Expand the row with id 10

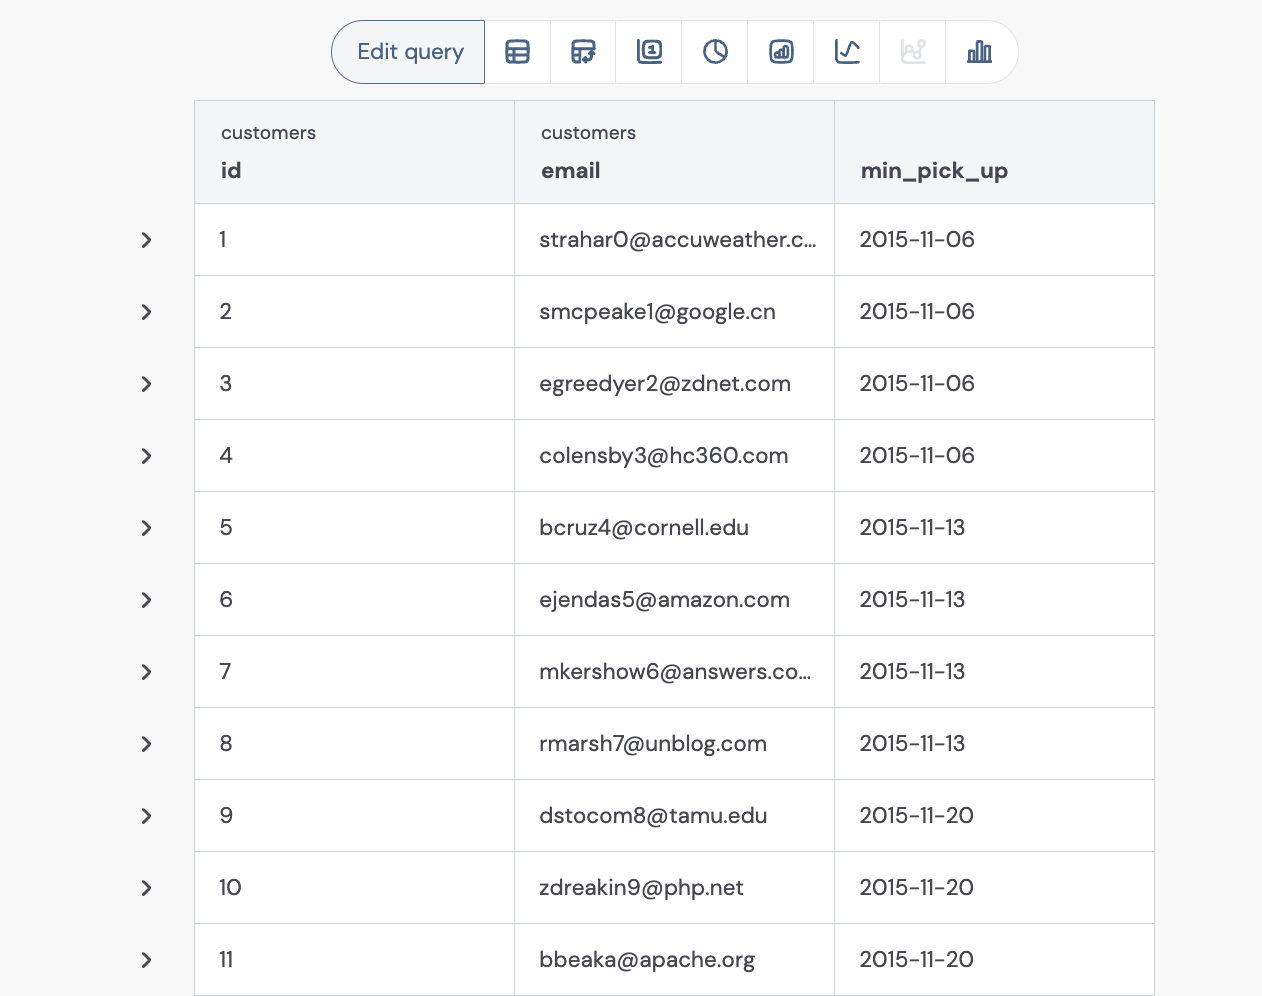click(x=147, y=888)
